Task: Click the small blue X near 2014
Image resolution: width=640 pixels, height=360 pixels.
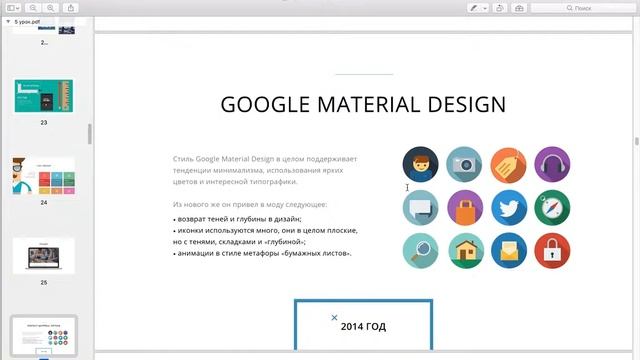Action: coord(334,317)
